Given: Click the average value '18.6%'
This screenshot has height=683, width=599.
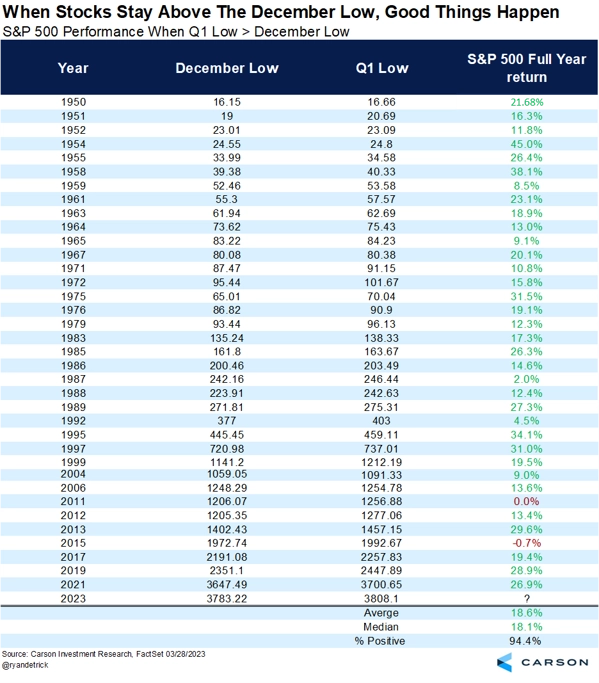Looking at the screenshot, I should coord(527,613).
